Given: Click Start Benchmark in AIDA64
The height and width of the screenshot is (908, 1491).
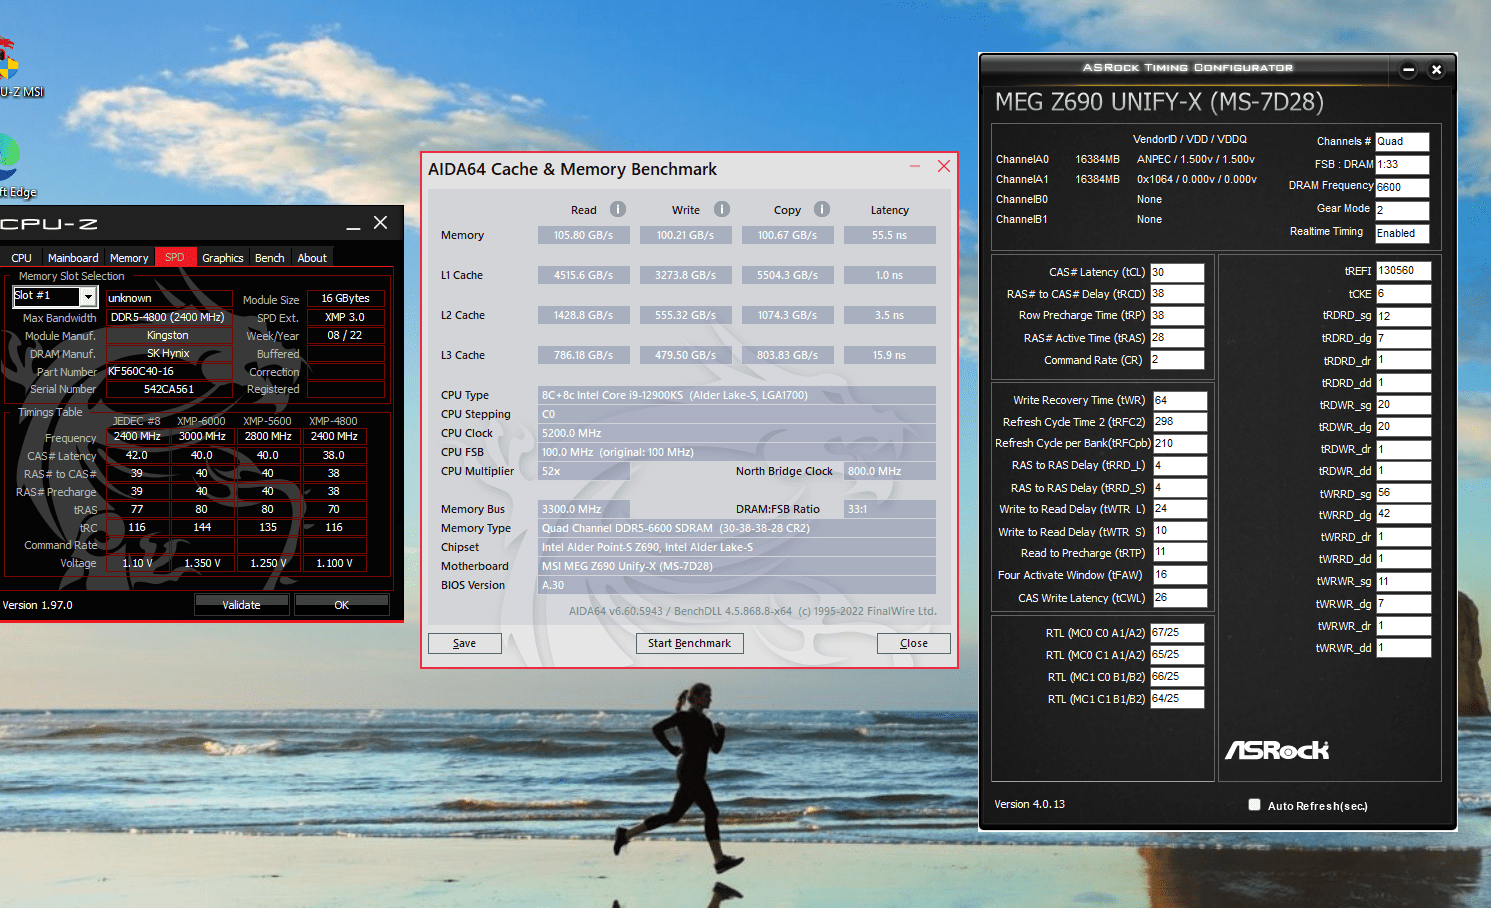Looking at the screenshot, I should 689,643.
